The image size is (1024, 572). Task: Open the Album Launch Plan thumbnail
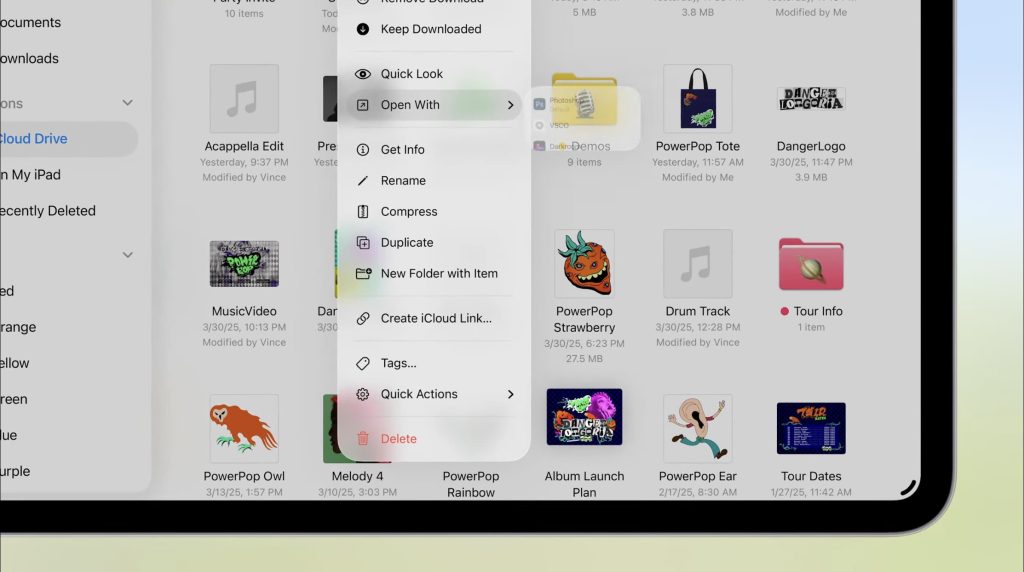pyautogui.click(x=584, y=417)
